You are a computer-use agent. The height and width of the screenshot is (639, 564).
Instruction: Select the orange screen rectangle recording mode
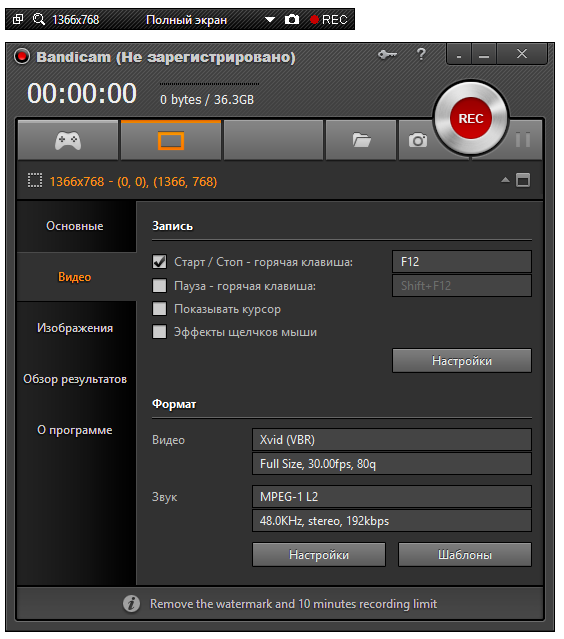click(x=171, y=140)
